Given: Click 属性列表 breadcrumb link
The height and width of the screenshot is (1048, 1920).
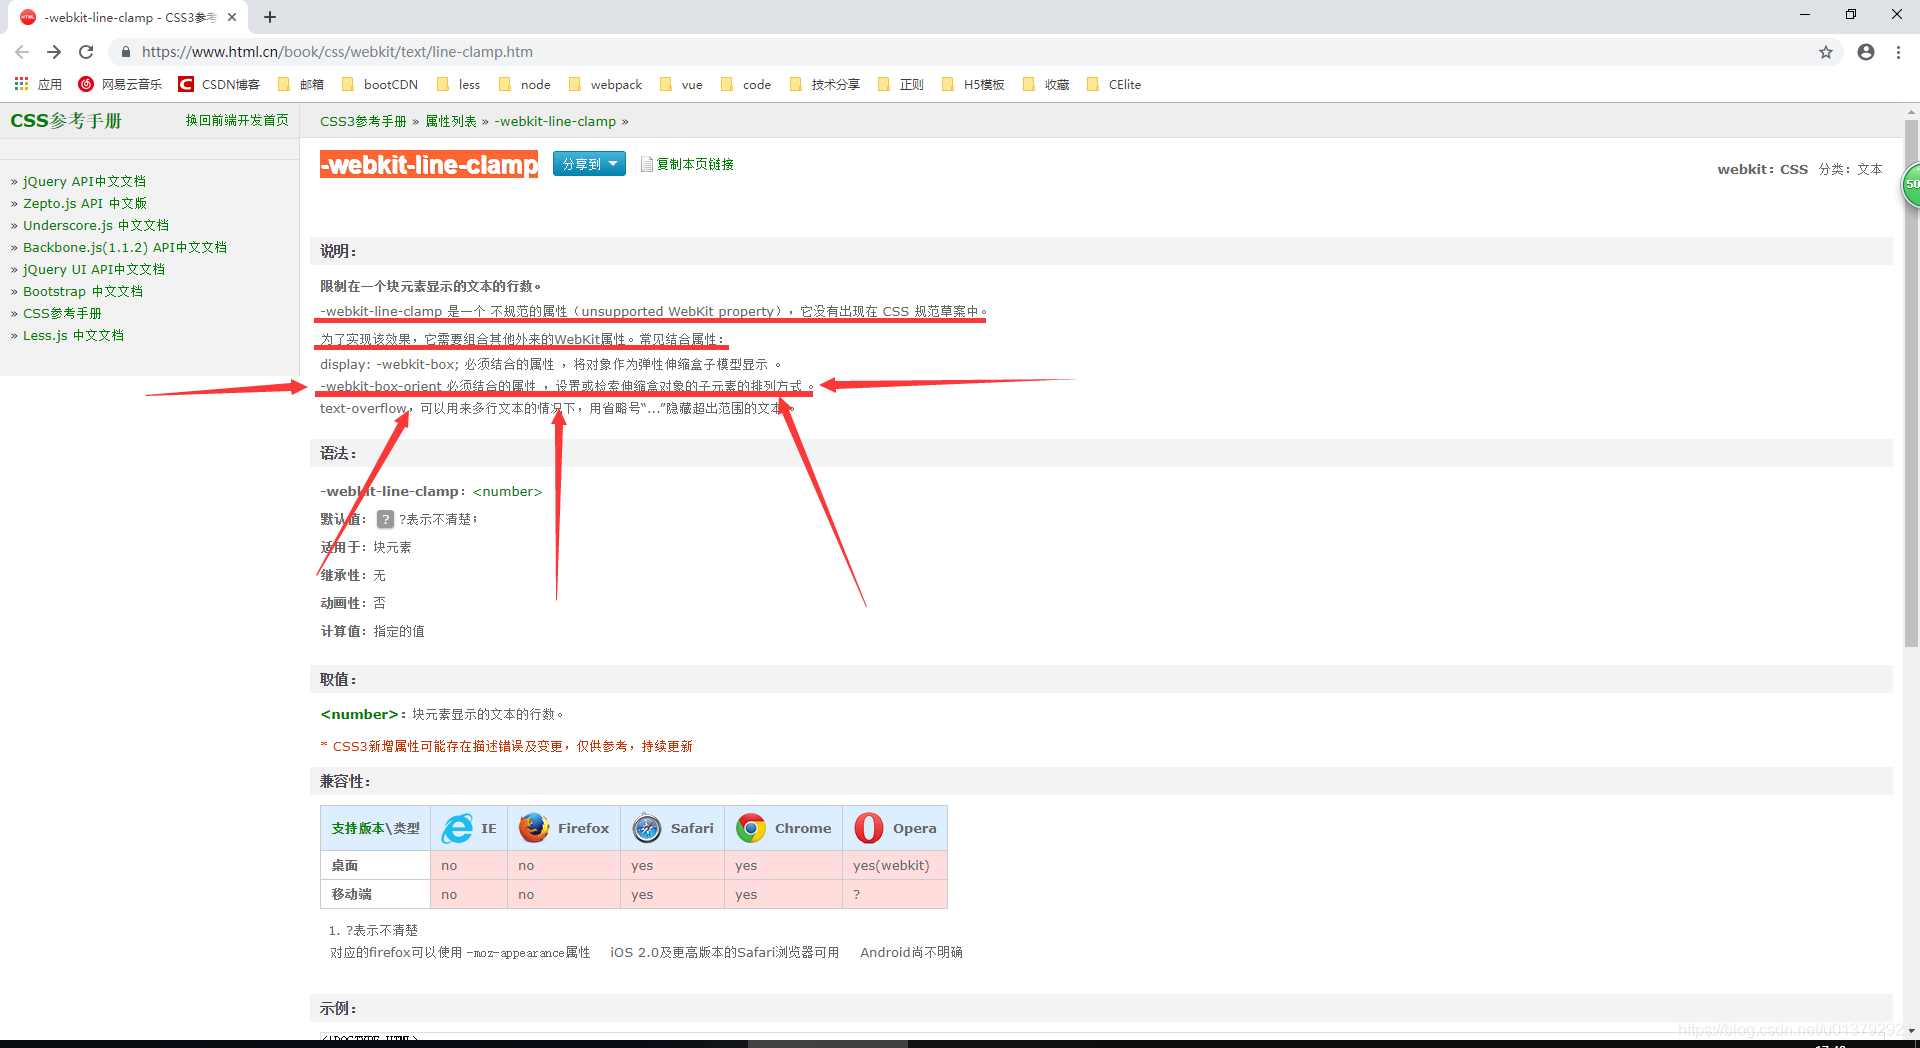Looking at the screenshot, I should pos(451,121).
